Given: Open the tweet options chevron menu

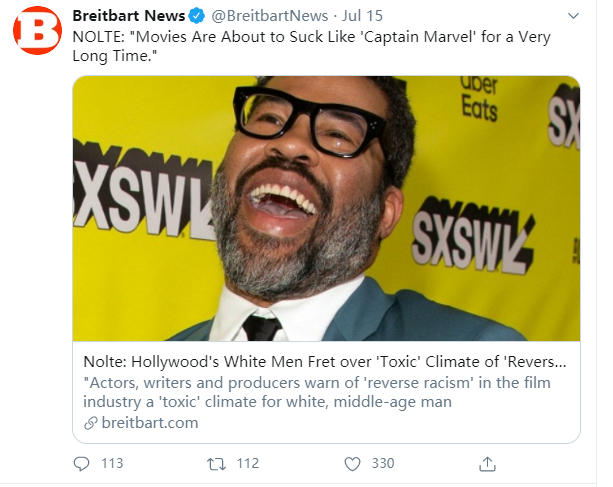Looking at the screenshot, I should (x=573, y=17).
